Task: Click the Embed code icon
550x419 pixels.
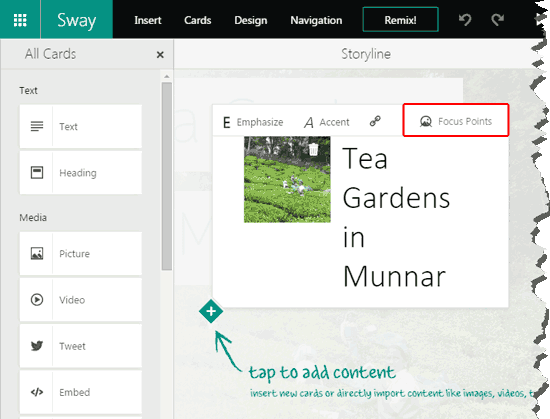Action: tap(37, 392)
